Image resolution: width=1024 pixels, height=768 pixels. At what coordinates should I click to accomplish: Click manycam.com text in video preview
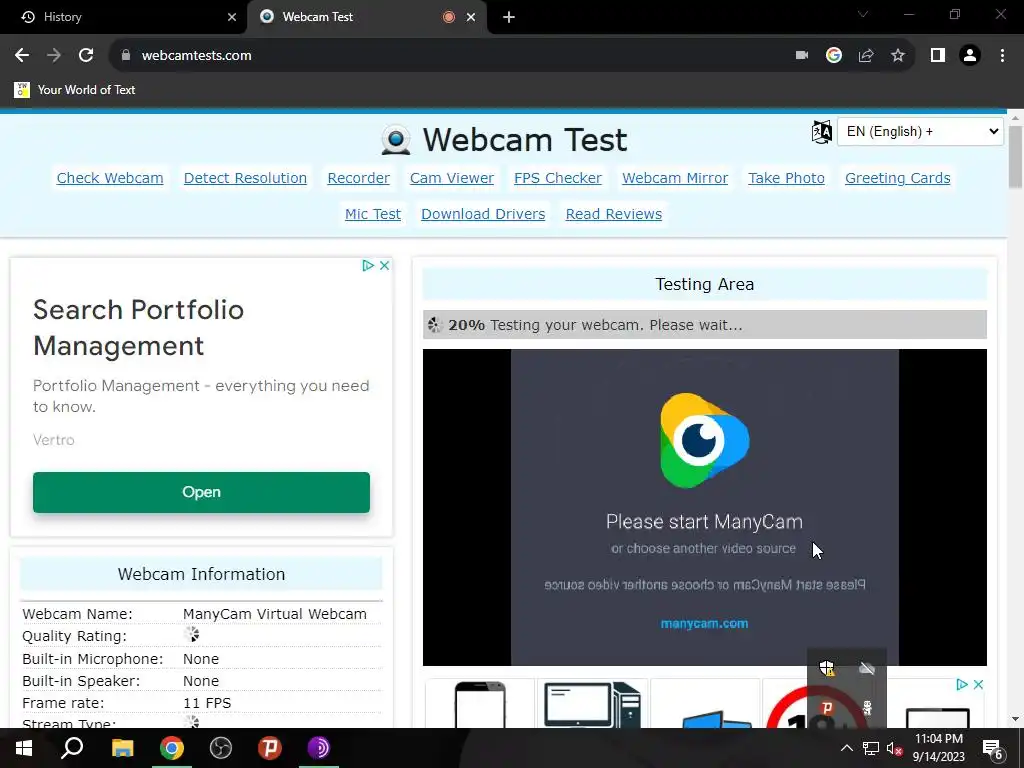(704, 624)
